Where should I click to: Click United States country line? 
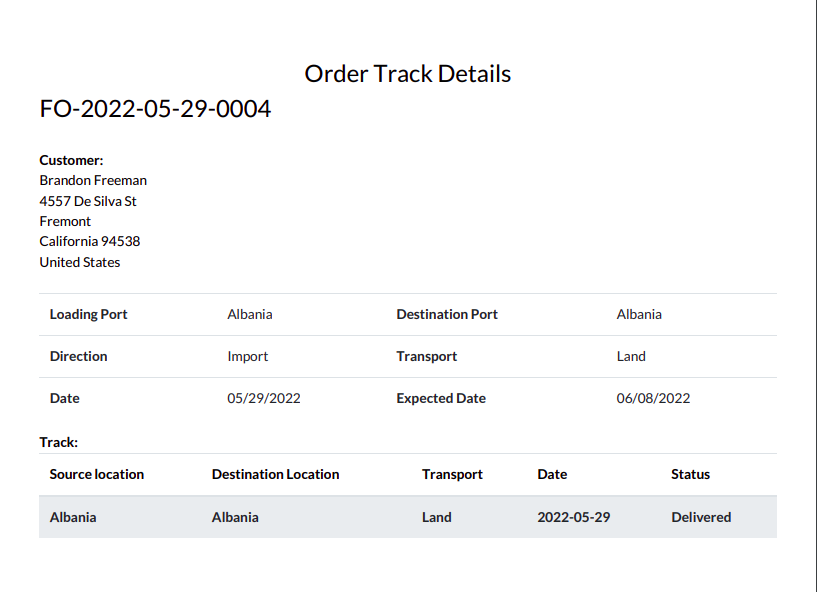click(x=80, y=262)
